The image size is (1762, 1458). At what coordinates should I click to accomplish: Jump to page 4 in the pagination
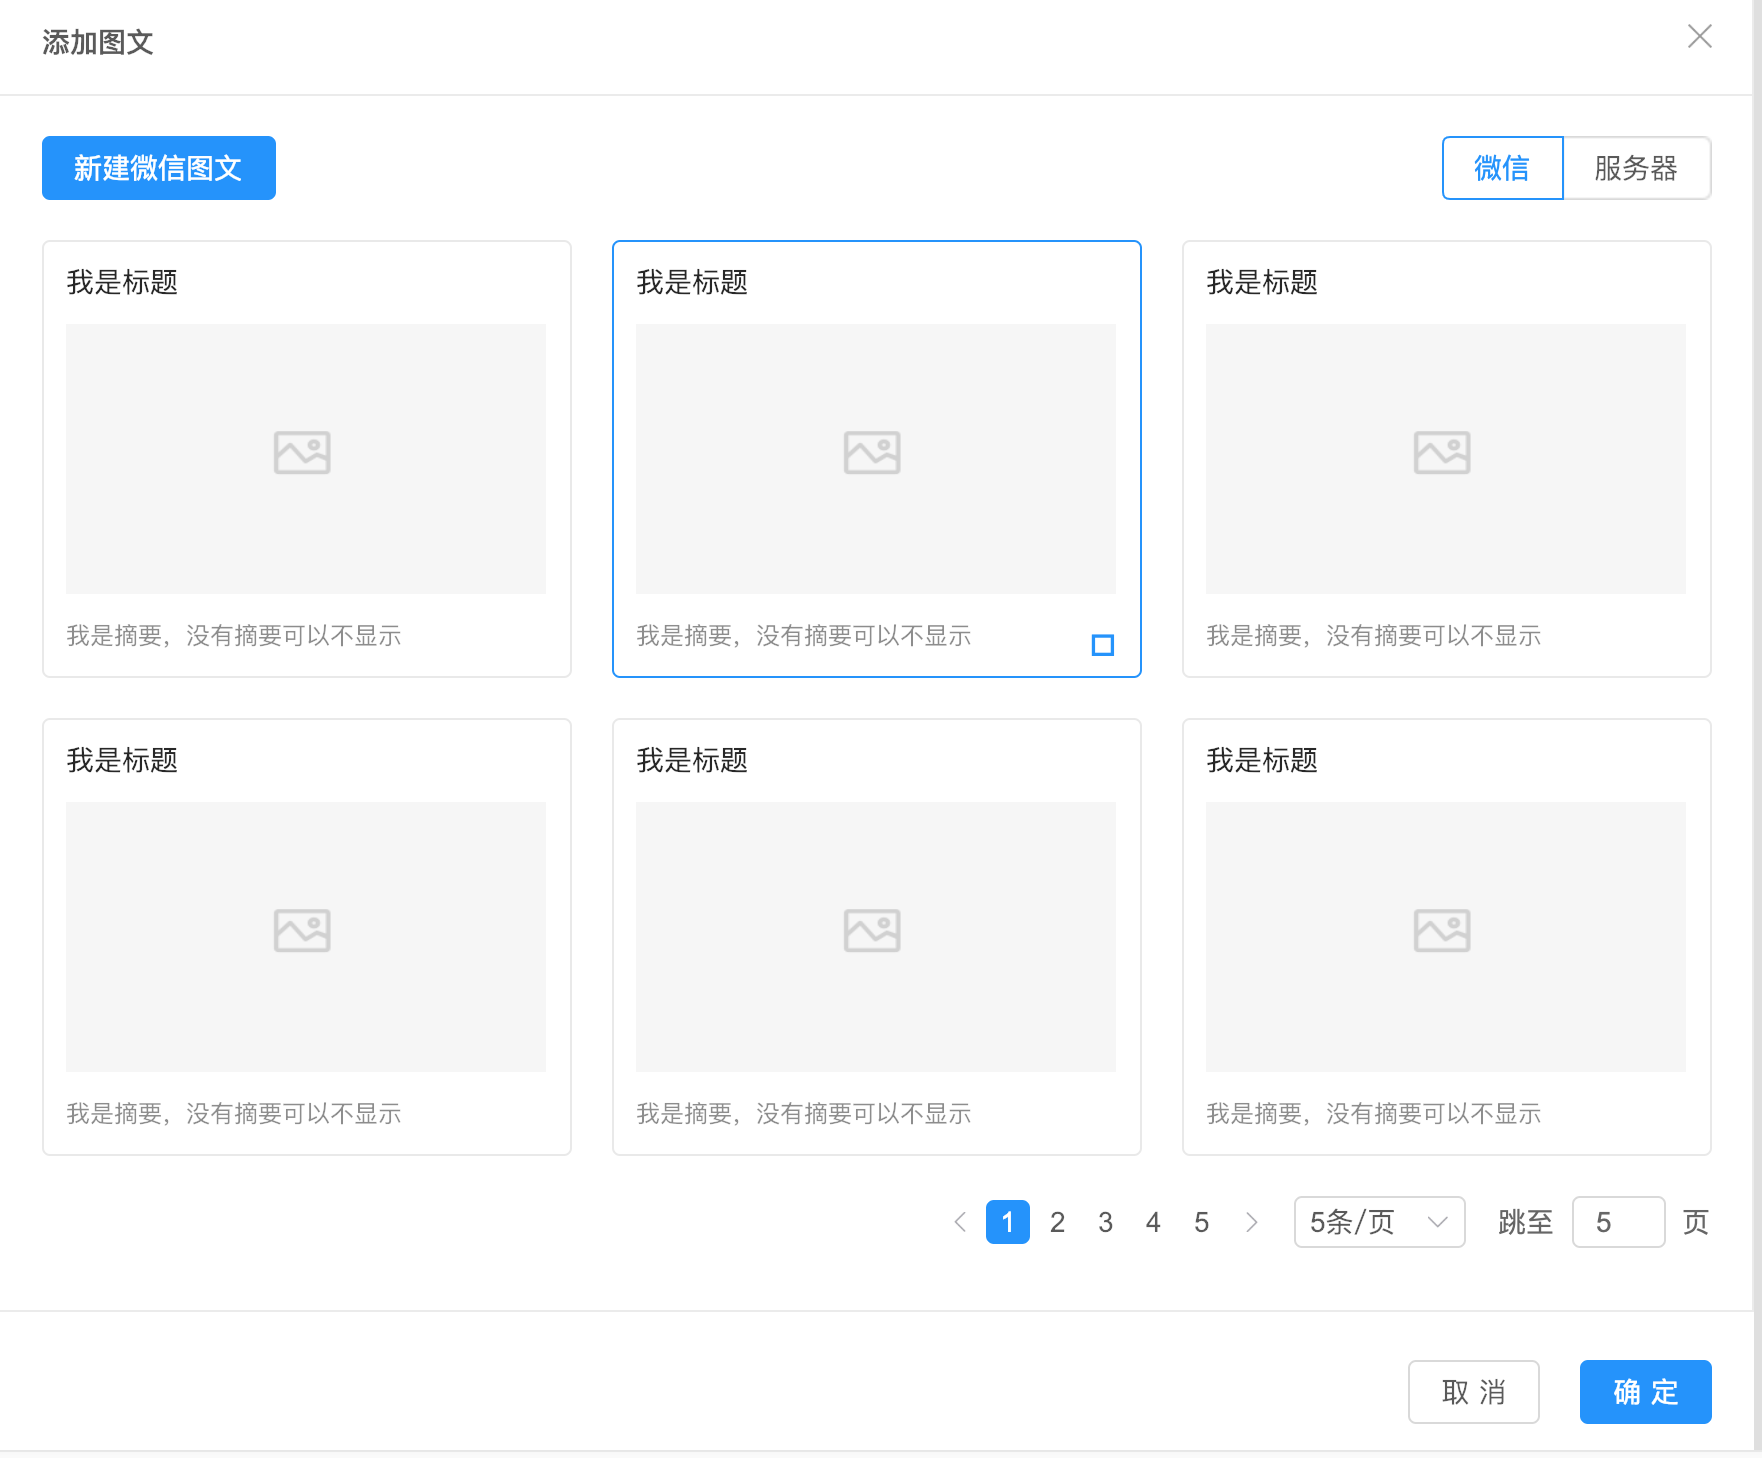1153,1222
